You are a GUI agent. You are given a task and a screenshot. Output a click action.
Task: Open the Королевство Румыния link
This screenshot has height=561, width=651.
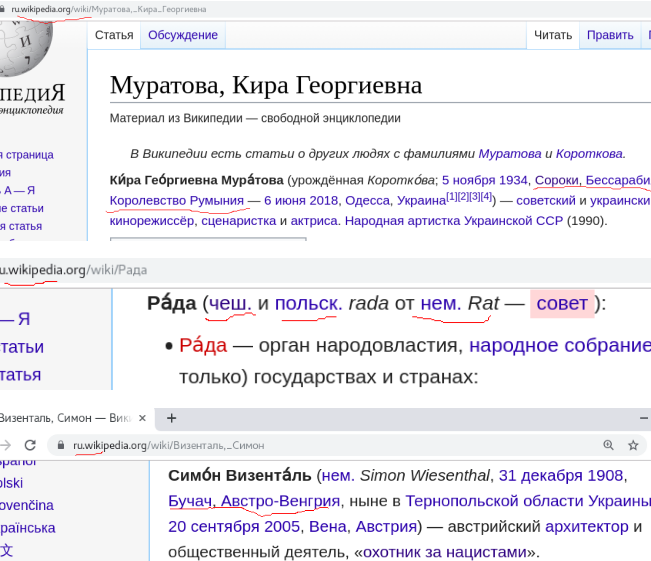click(176, 200)
